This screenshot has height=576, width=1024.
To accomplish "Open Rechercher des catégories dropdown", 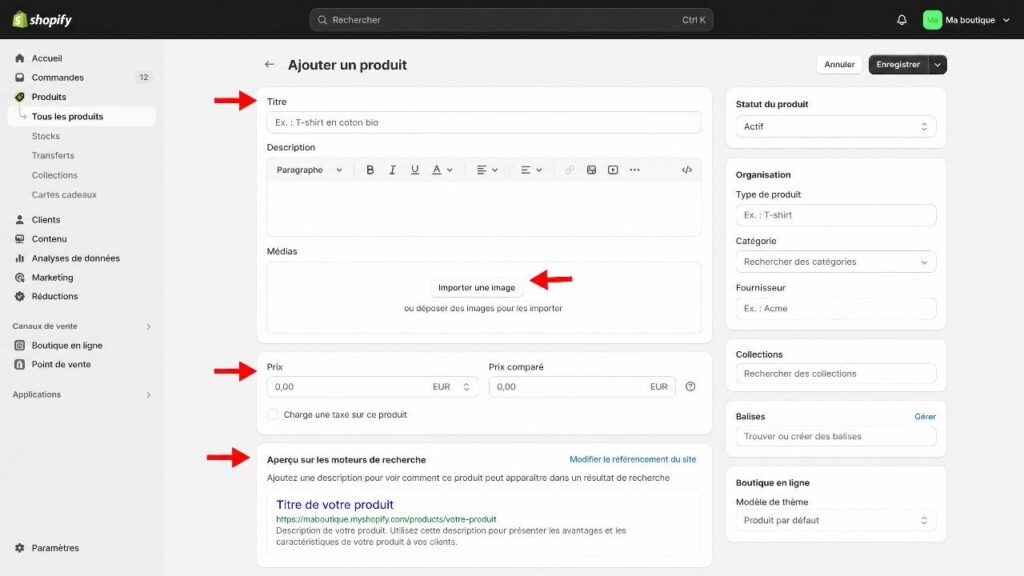I will (836, 262).
